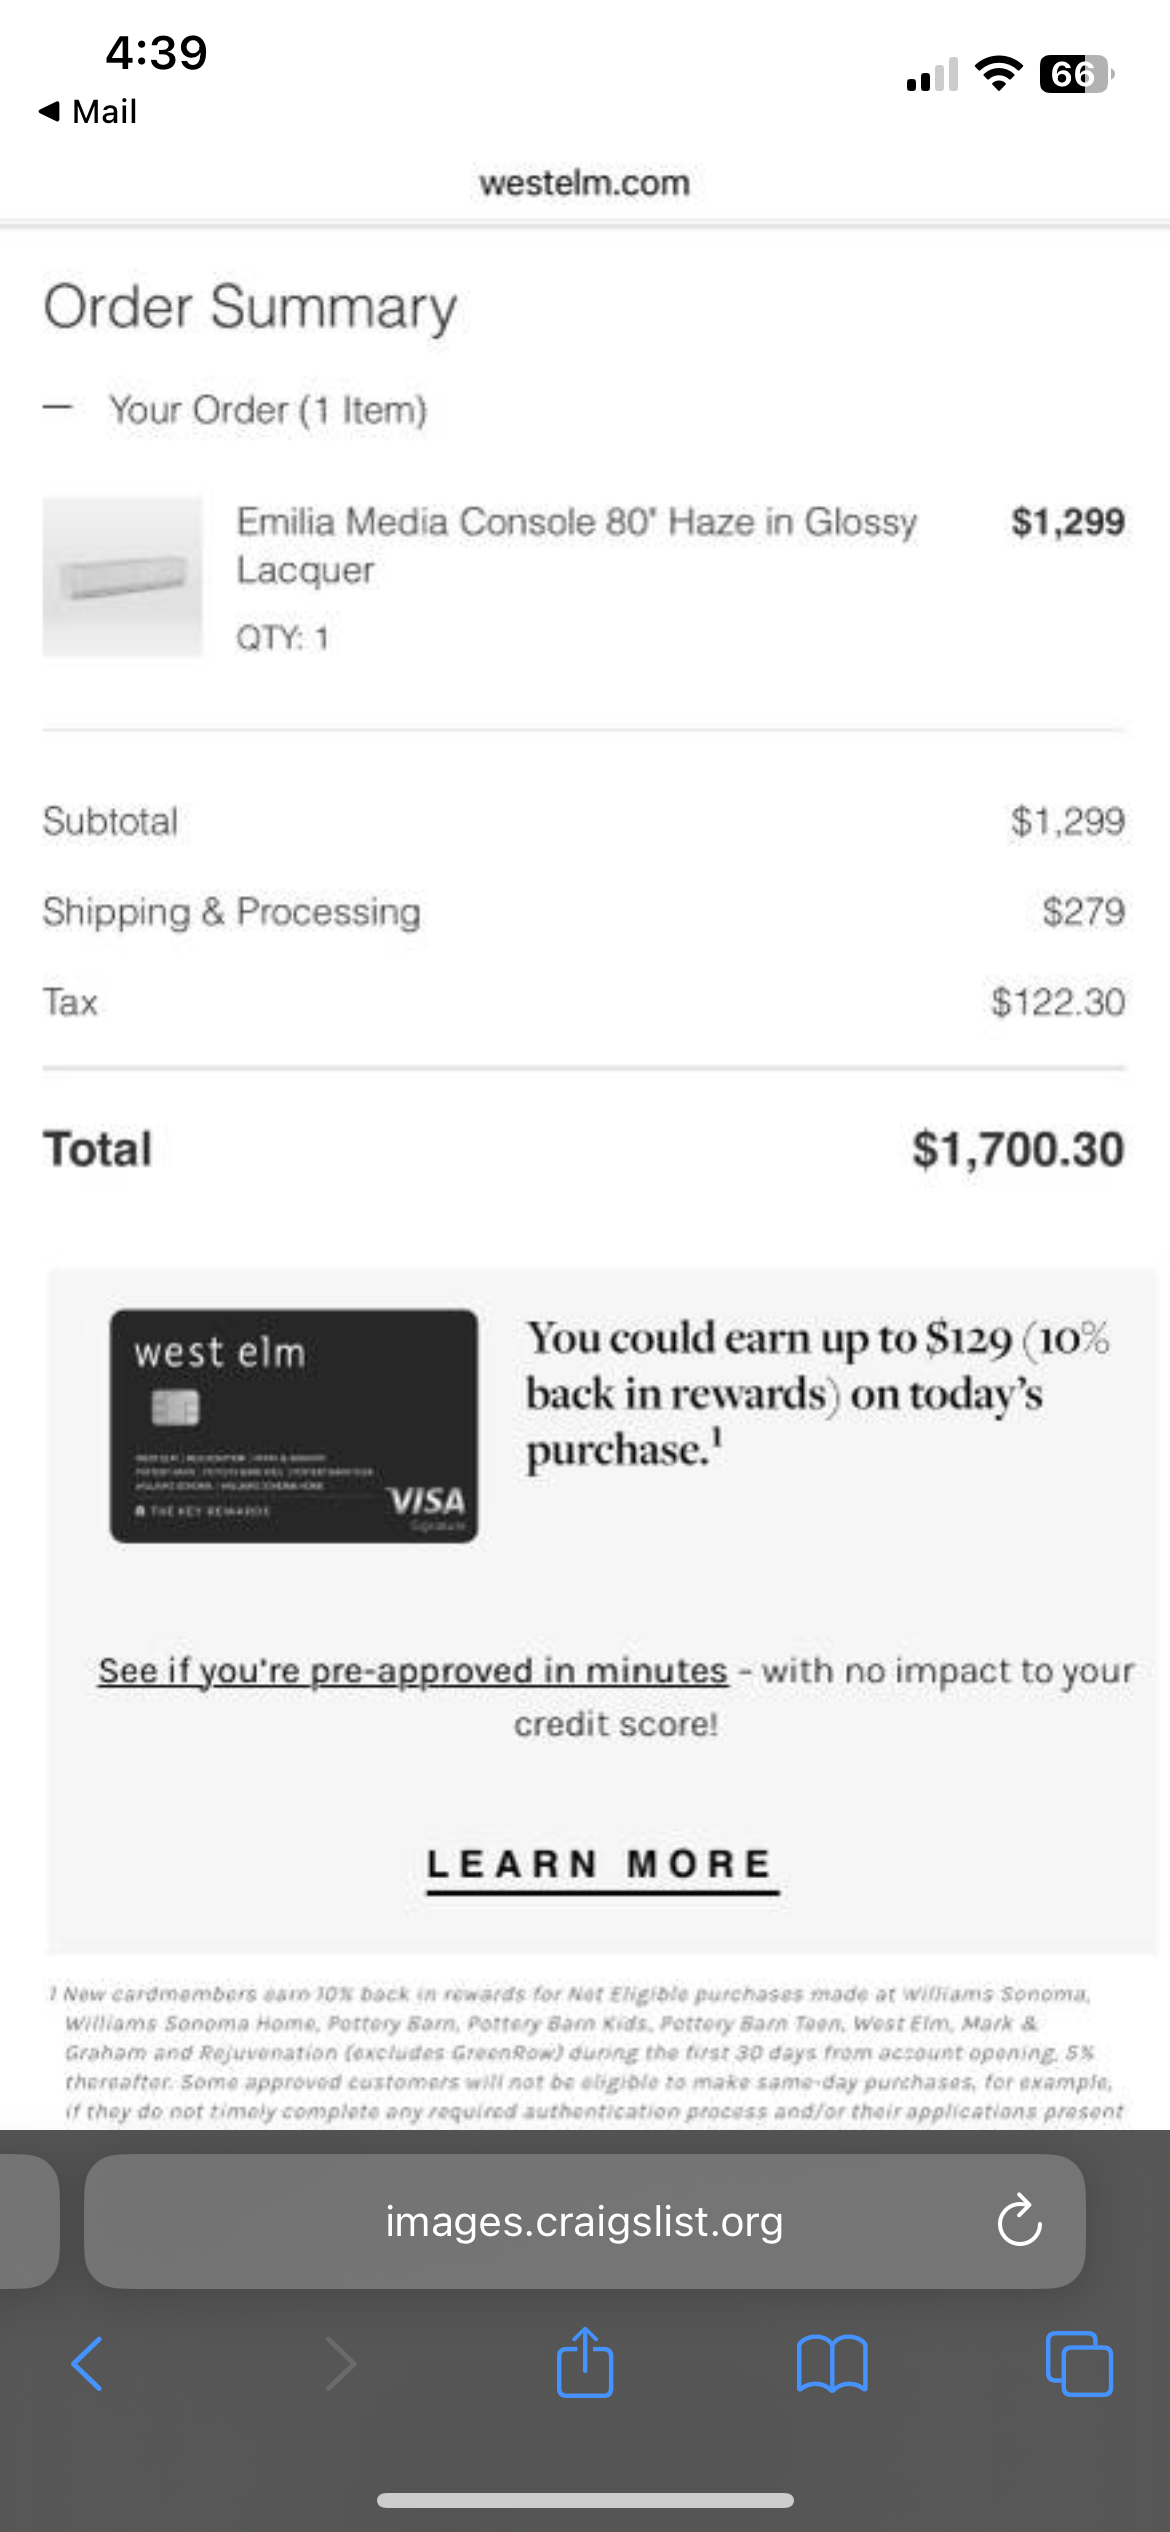Open the Bookmarks book icon
Viewport: 1170px width, 2532px height.
pyautogui.click(x=832, y=2363)
